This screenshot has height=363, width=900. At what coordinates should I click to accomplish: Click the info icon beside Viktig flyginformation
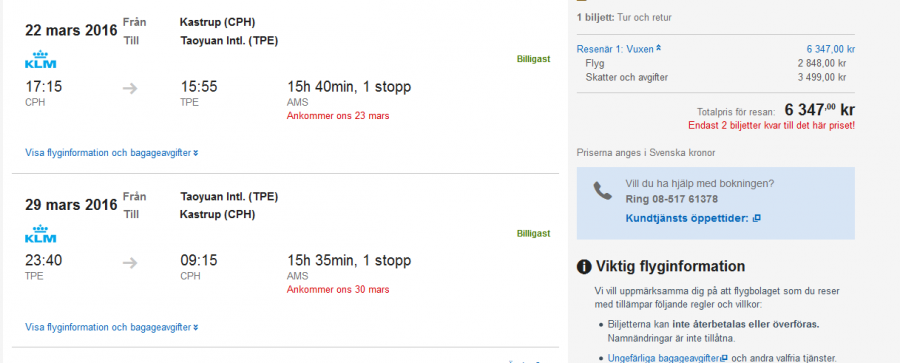(x=584, y=267)
